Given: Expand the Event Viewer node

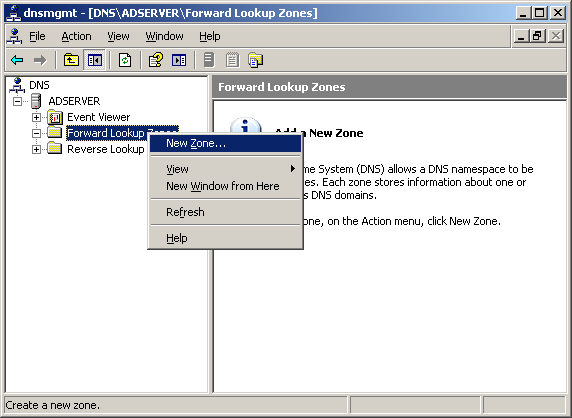Looking at the screenshot, I should click(x=36, y=117).
